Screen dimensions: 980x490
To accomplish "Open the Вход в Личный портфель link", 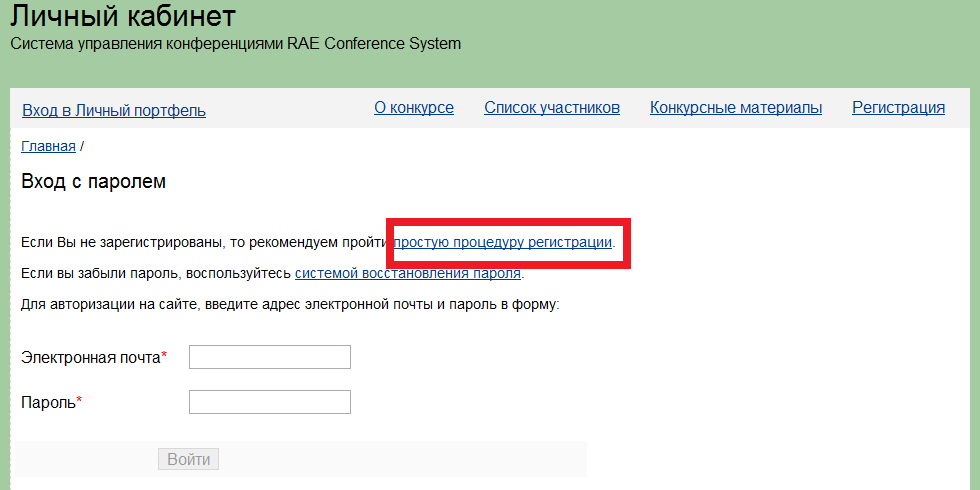I will pos(114,111).
